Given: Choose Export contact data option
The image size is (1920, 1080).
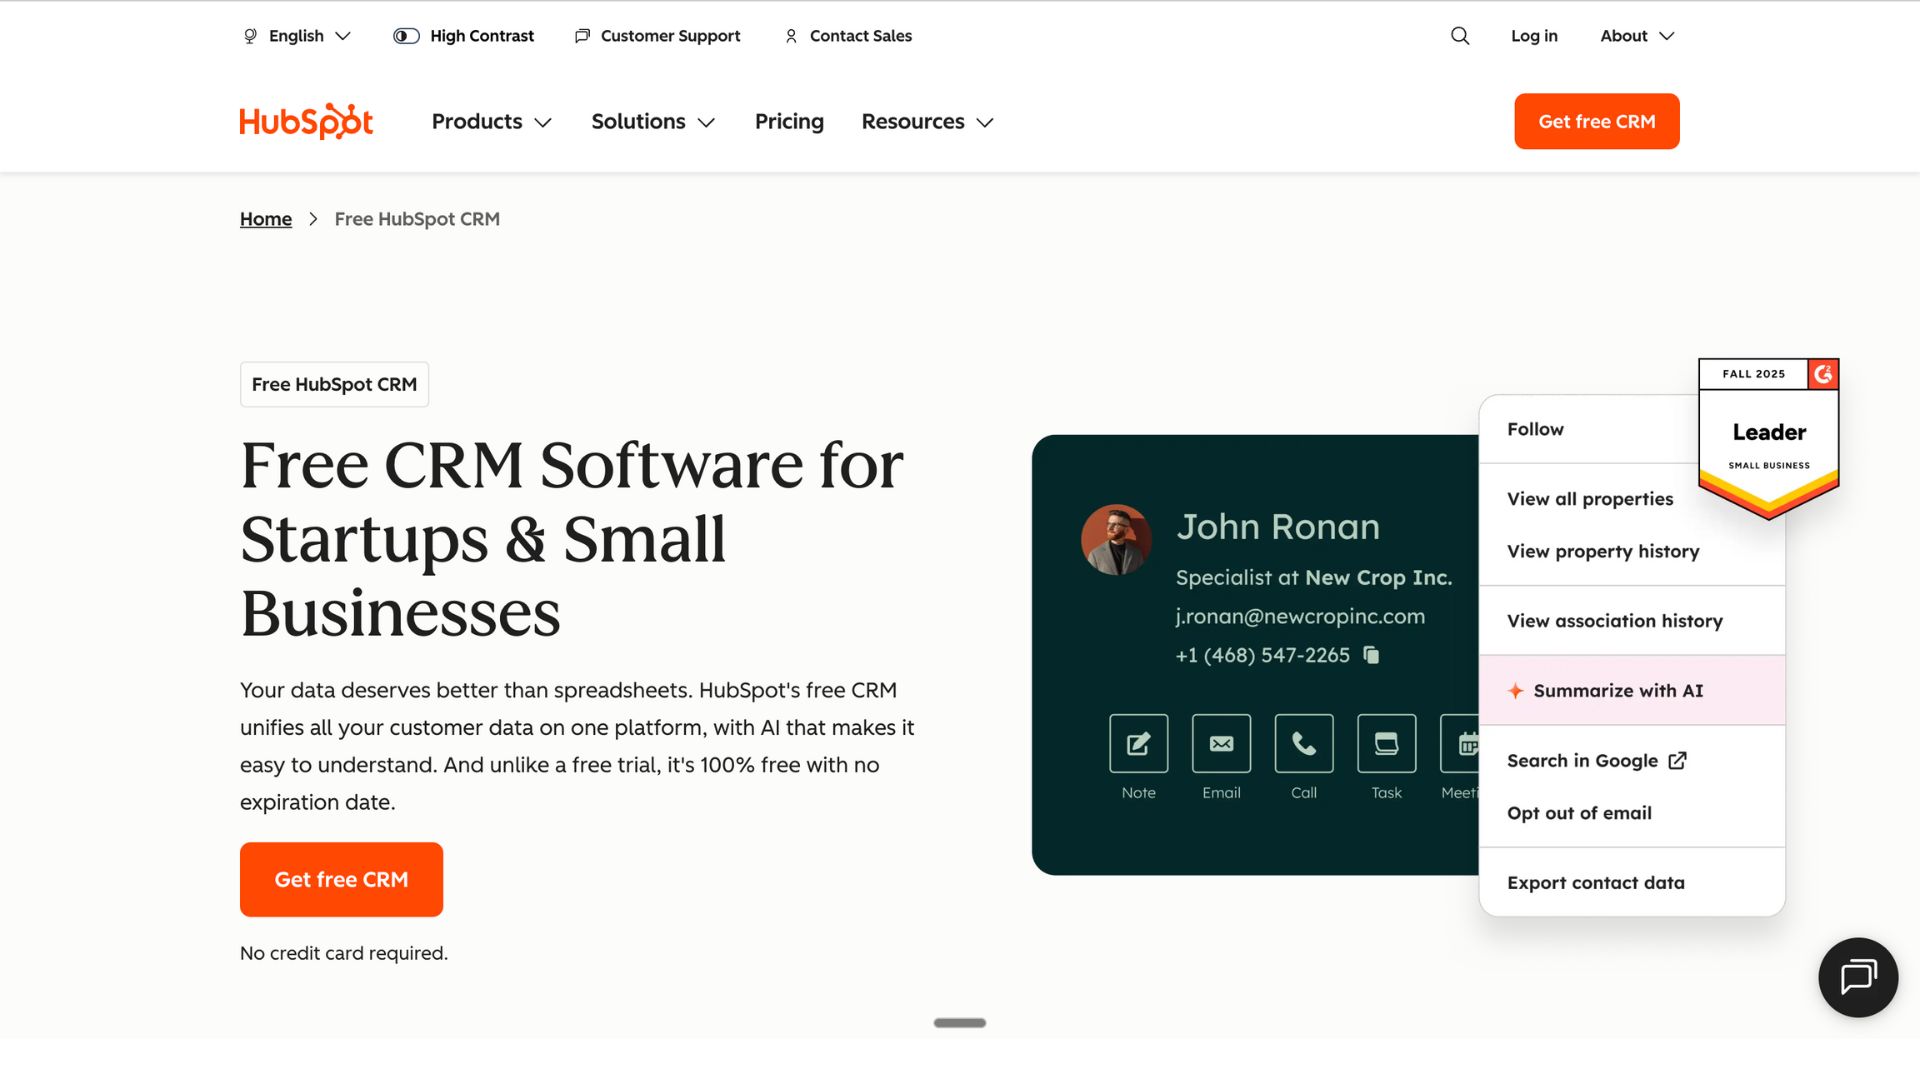Looking at the screenshot, I should pos(1595,883).
